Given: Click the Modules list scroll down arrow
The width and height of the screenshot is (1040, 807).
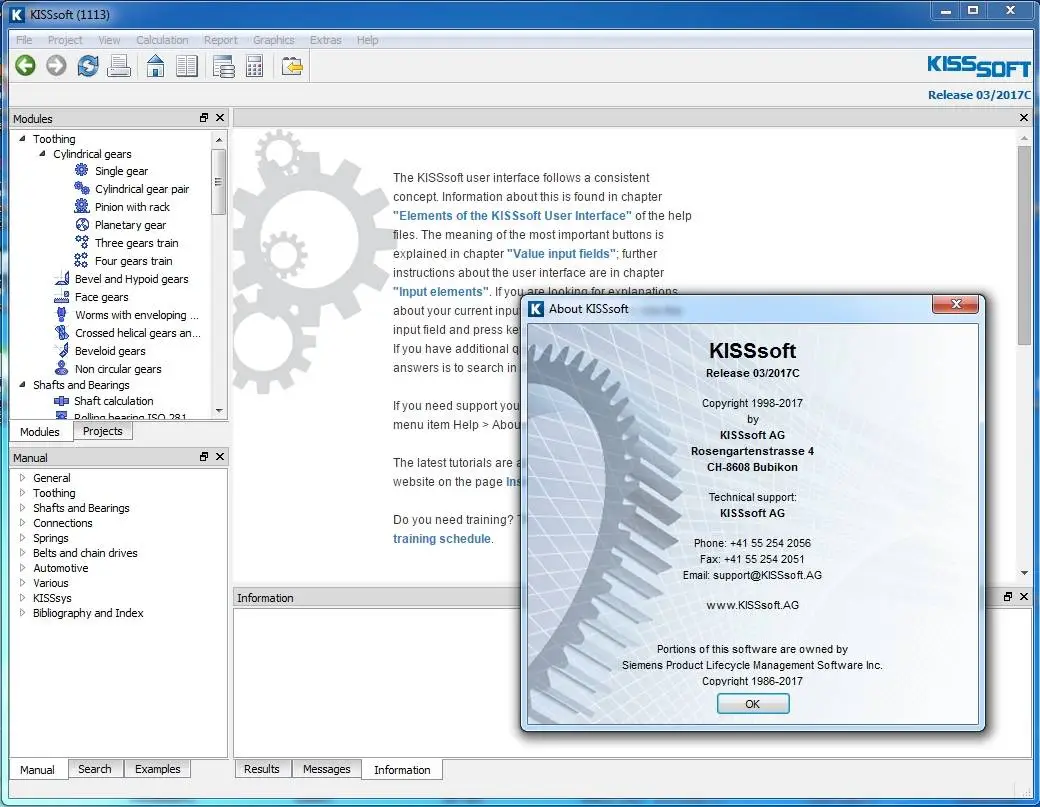Looking at the screenshot, I should click(219, 411).
